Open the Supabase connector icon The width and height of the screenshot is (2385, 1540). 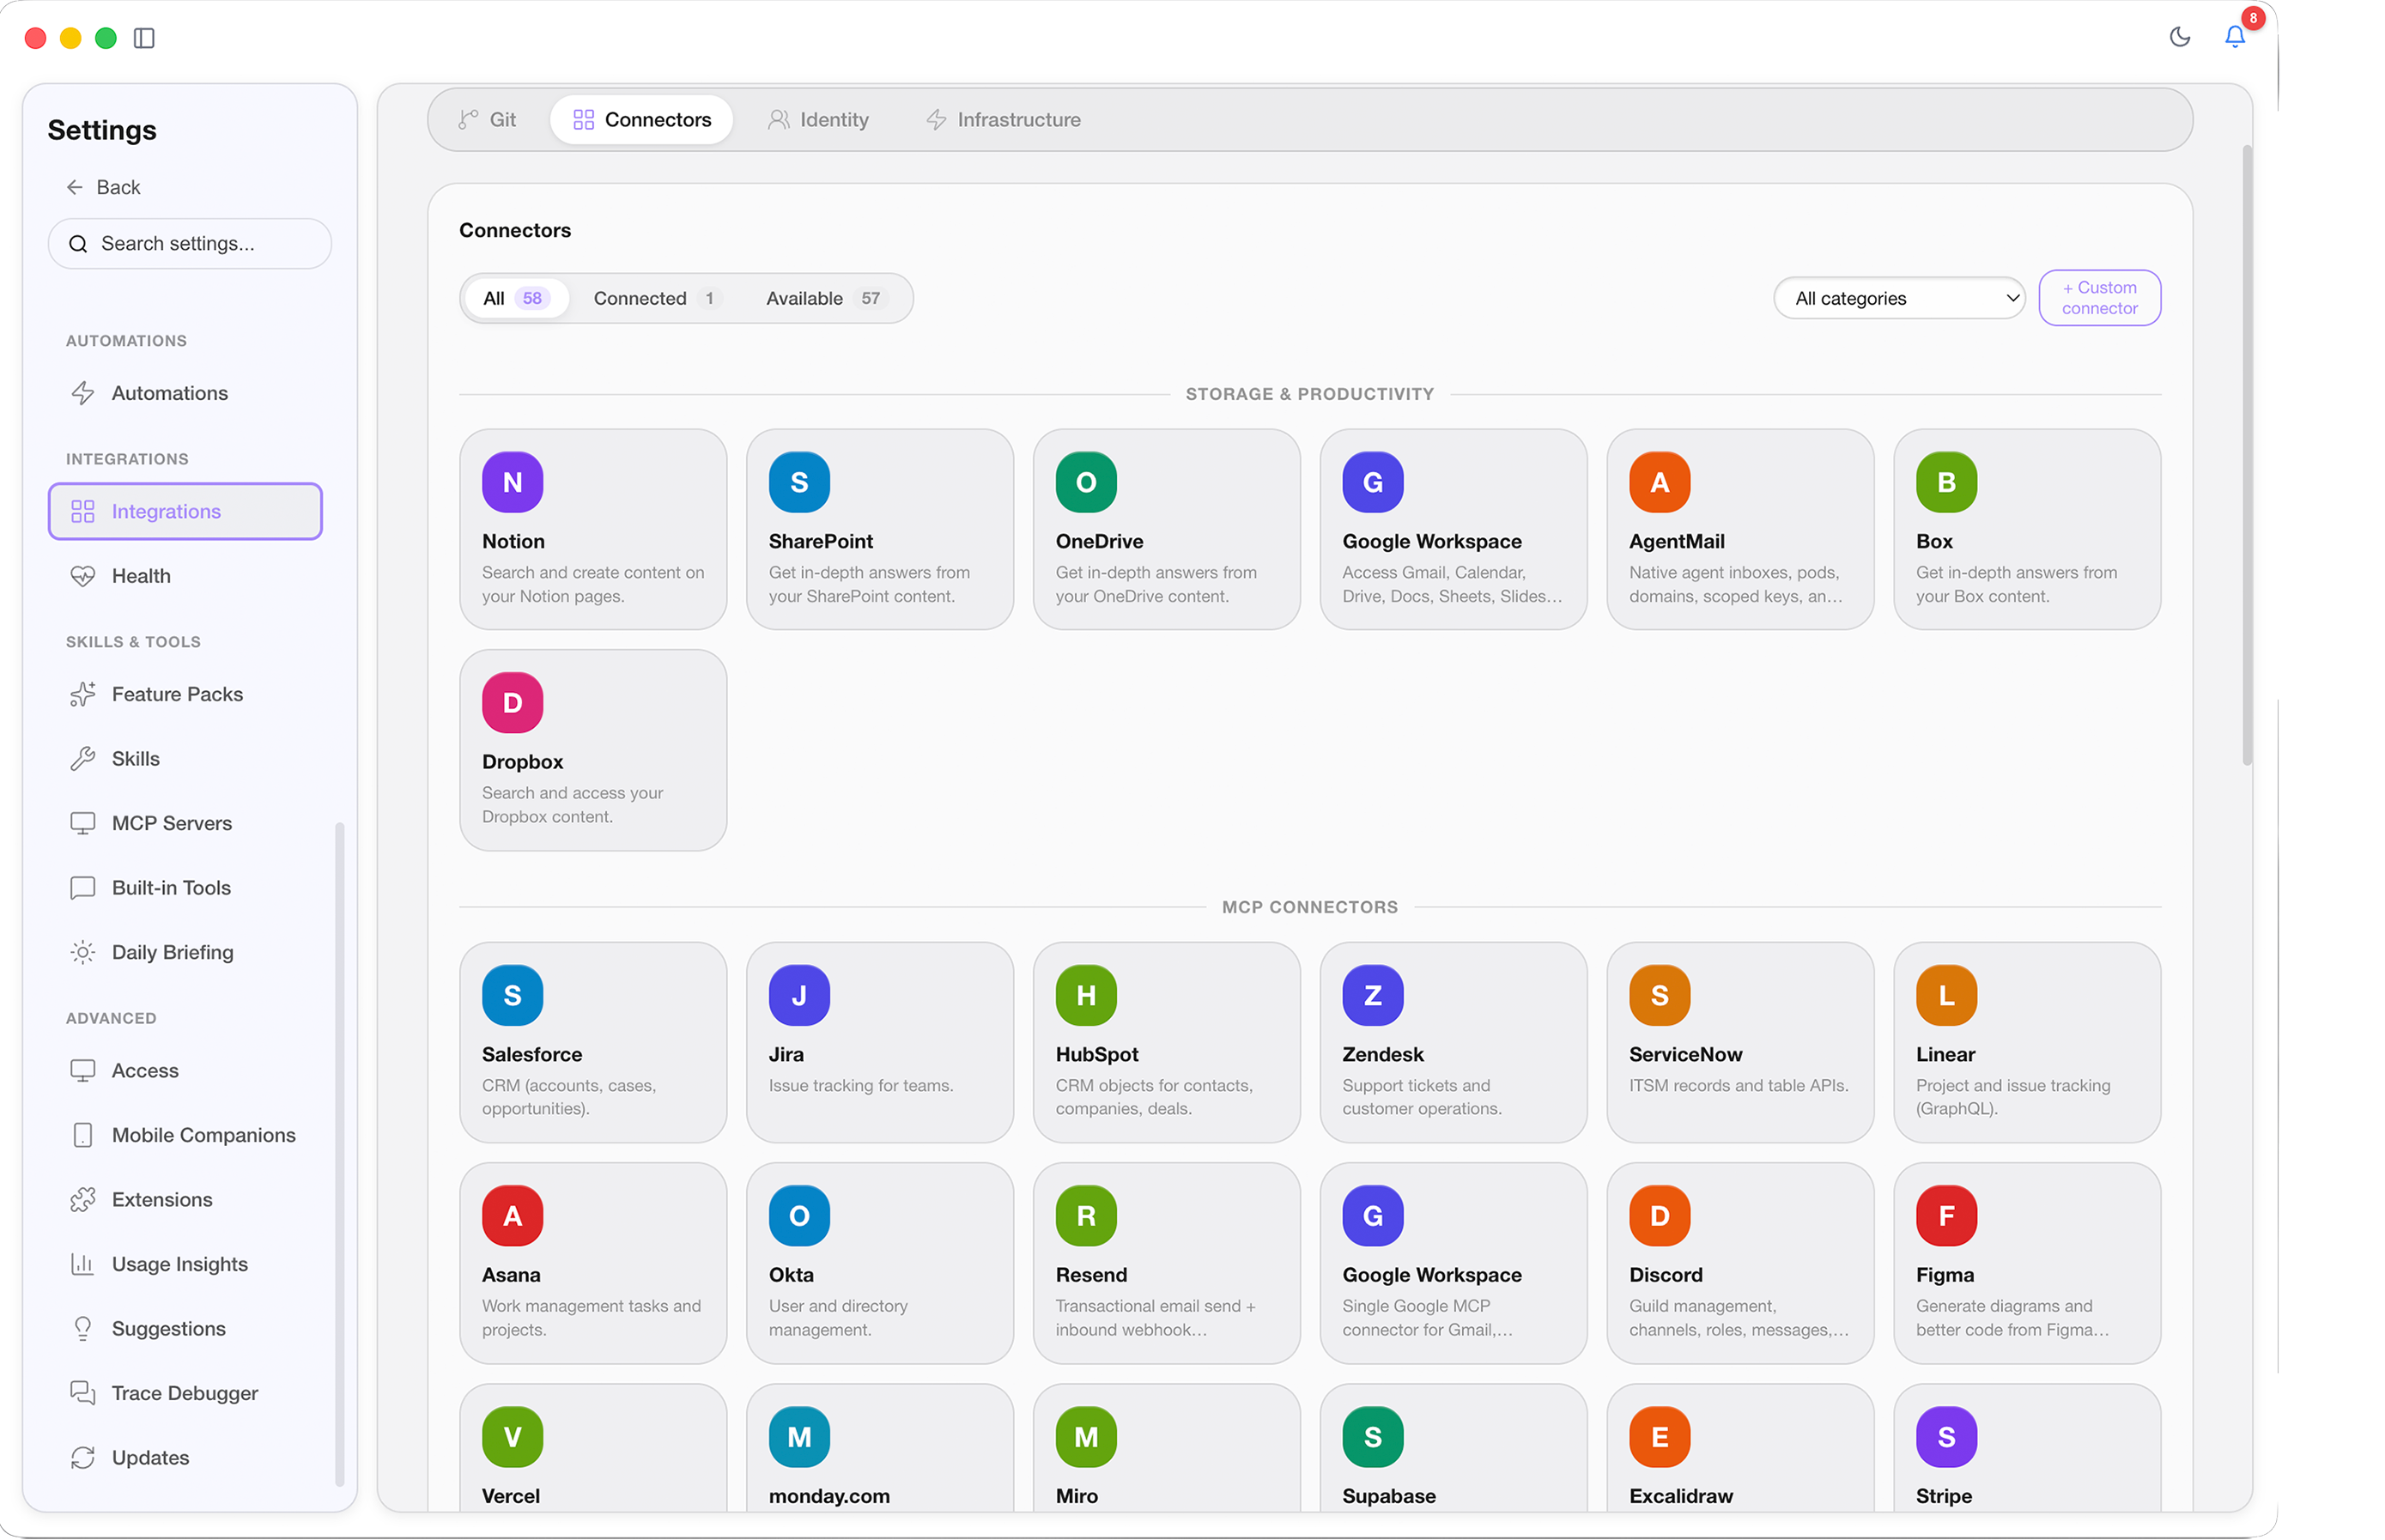(1373, 1437)
